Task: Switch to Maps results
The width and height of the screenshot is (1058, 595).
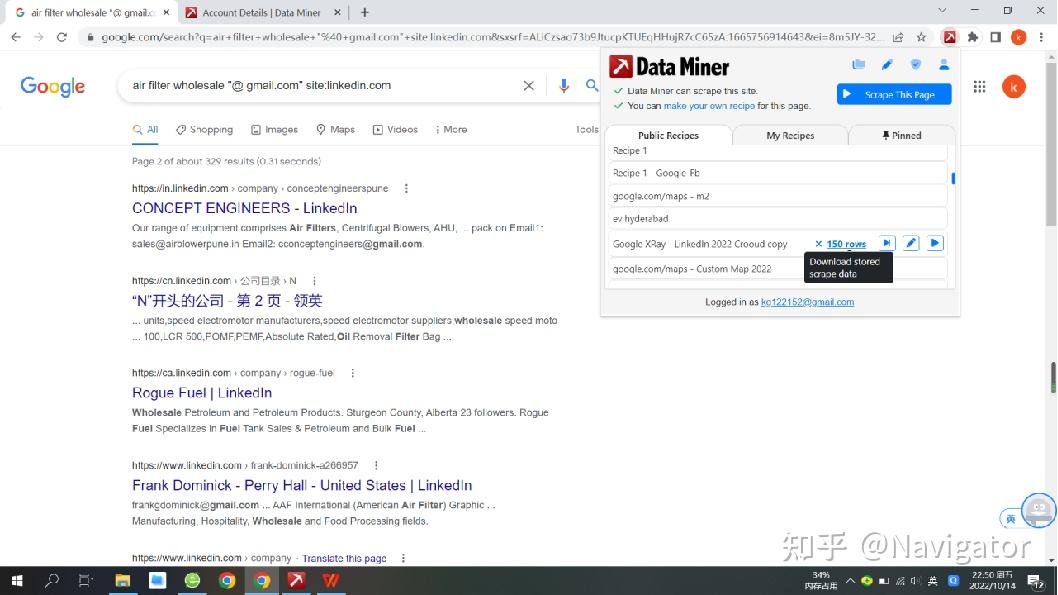Action: click(x=335, y=130)
